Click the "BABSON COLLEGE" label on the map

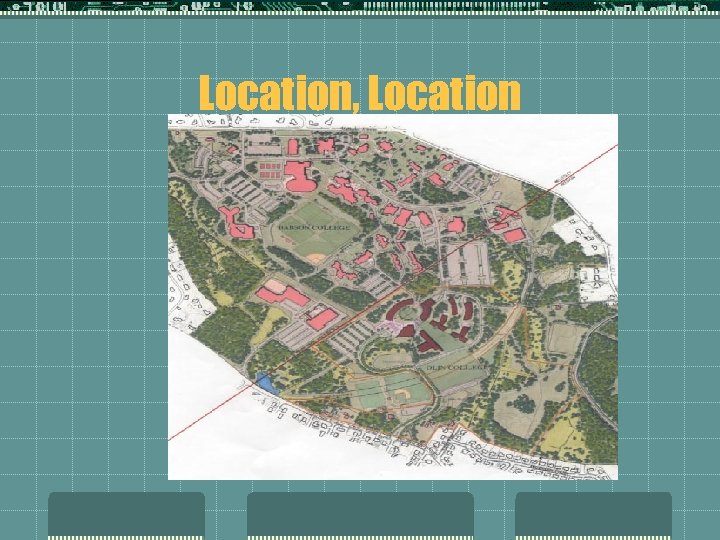314,228
